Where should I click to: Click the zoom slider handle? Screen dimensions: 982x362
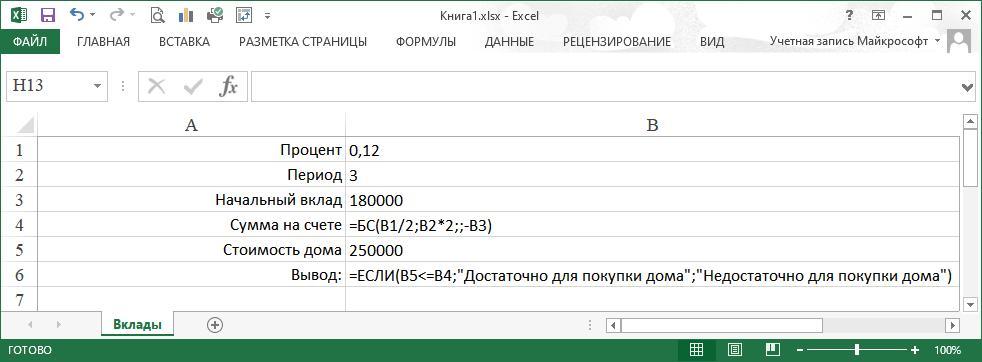pyautogui.click(x=857, y=349)
